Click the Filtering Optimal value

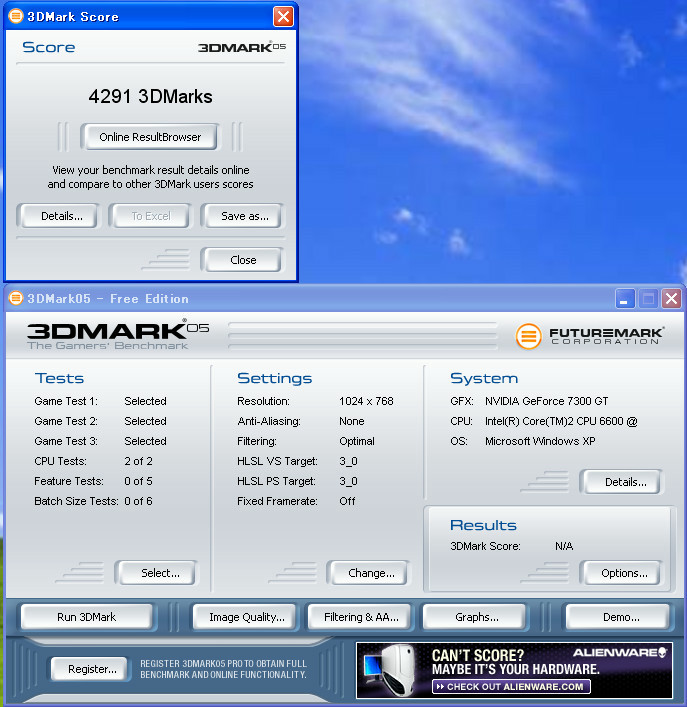click(x=357, y=441)
